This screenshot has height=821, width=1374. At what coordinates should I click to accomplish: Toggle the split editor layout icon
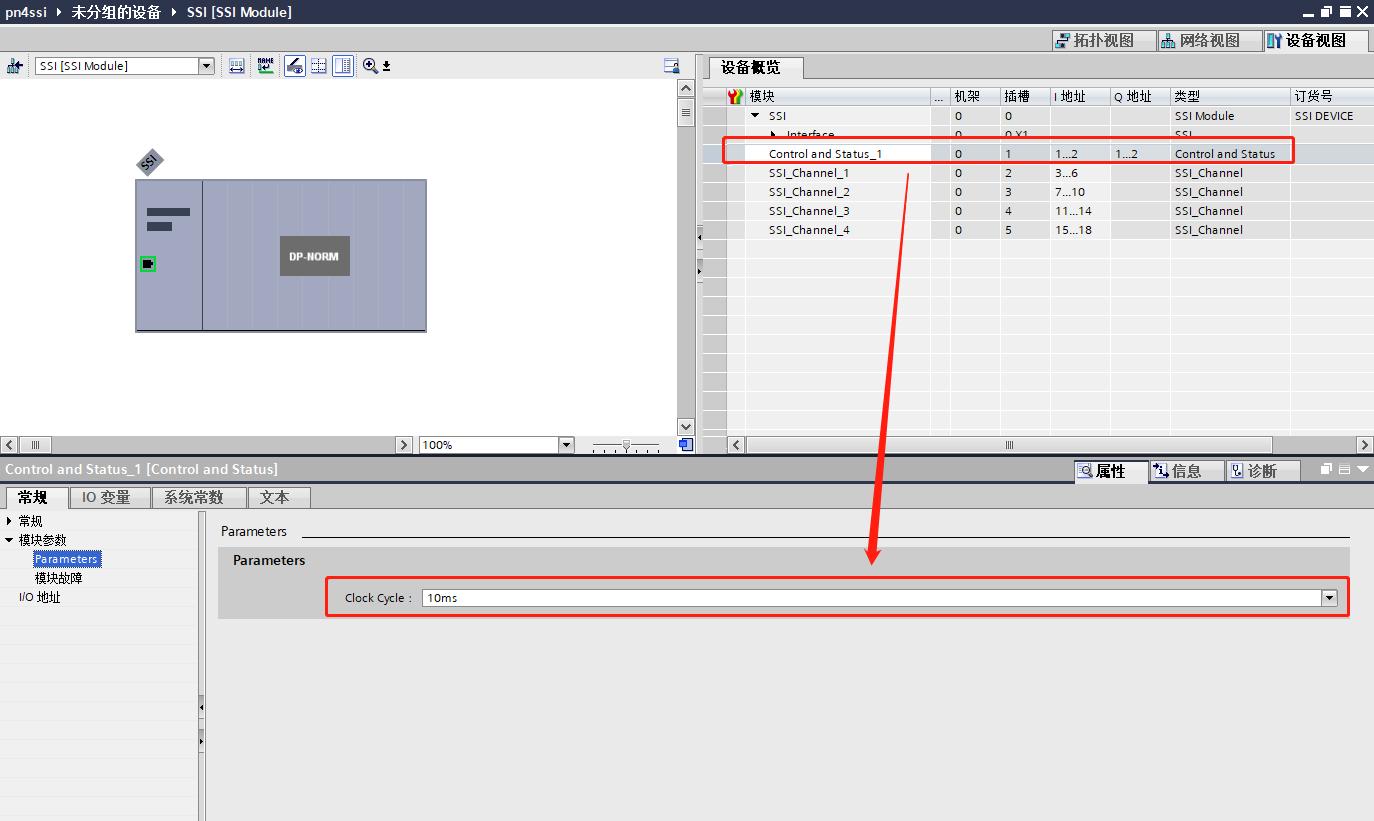343,66
